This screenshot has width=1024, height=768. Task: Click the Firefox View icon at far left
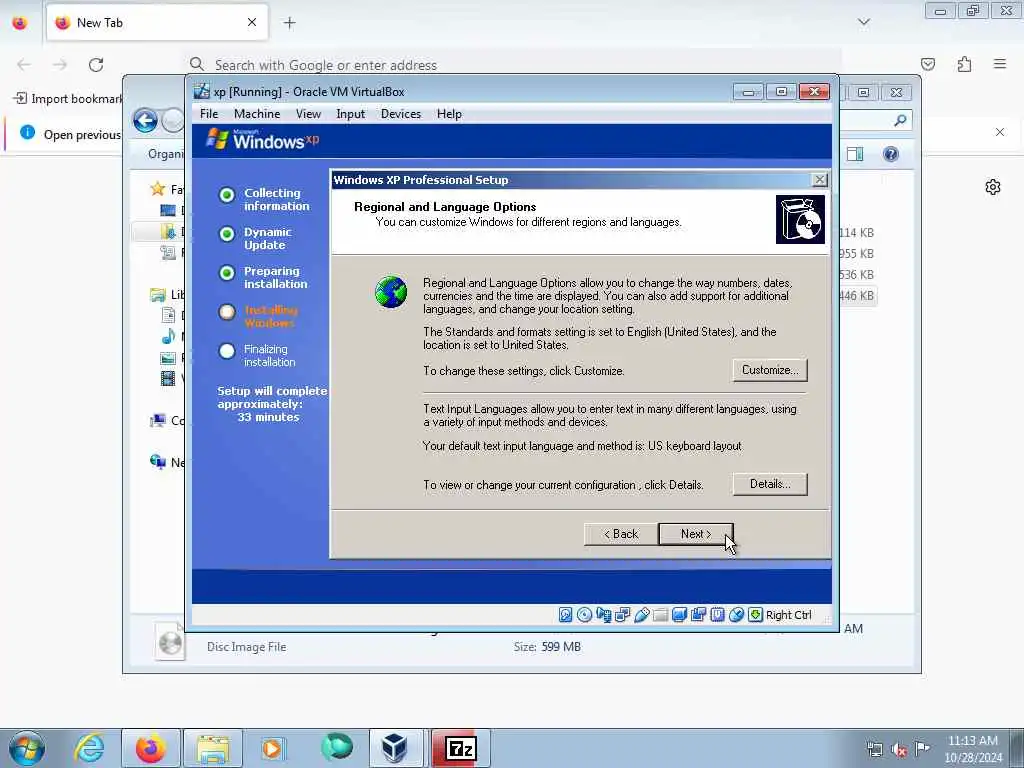pyautogui.click(x=20, y=23)
